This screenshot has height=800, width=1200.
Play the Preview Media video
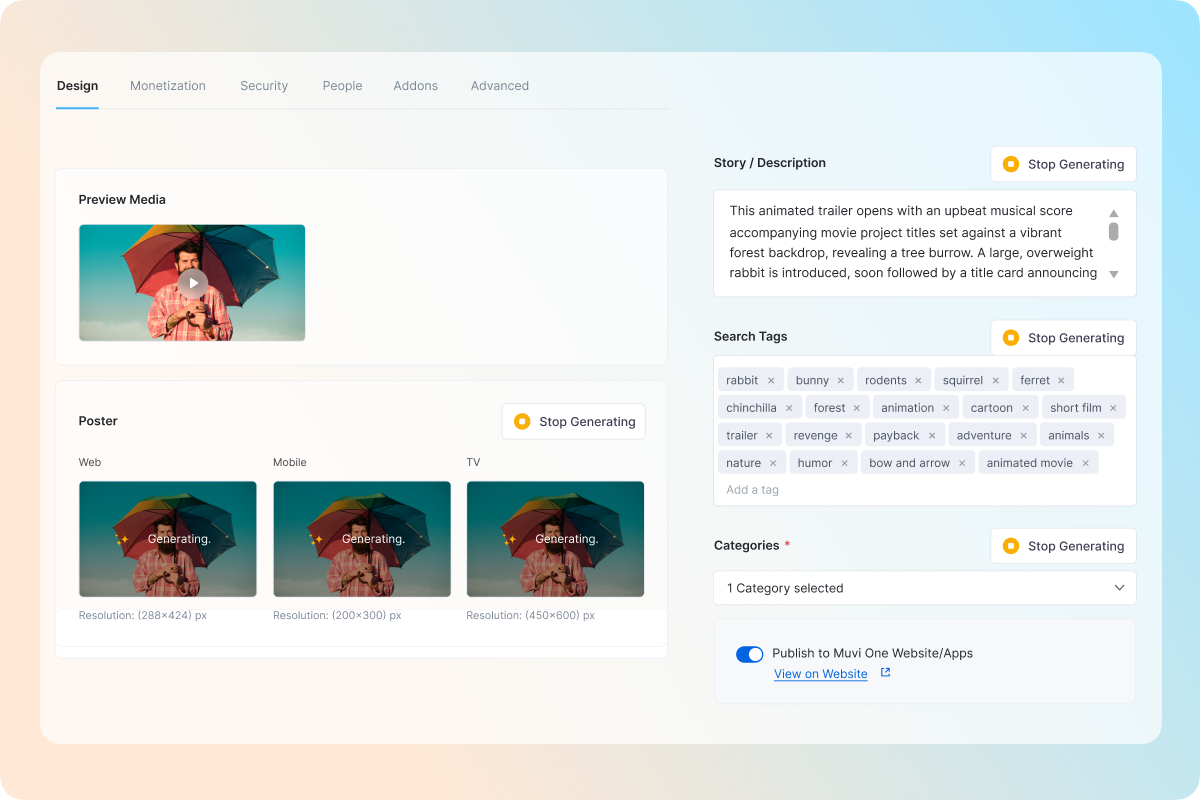pos(193,283)
